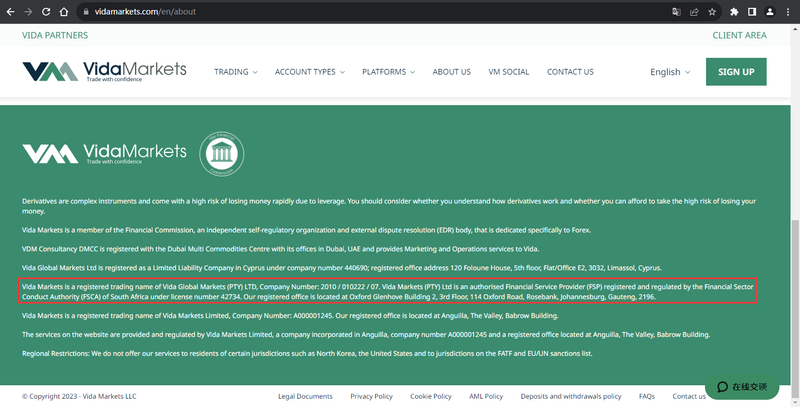Expand the TRADING dropdown menu
The height and width of the screenshot is (407, 800).
click(x=236, y=72)
